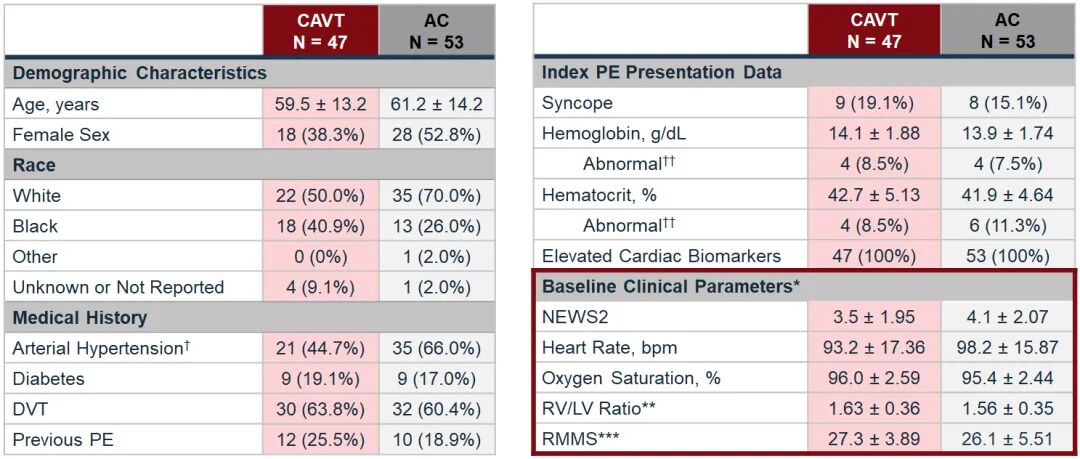Select the Demographic Characteristics section header
This screenshot has height=459, width=1080.
[139, 73]
